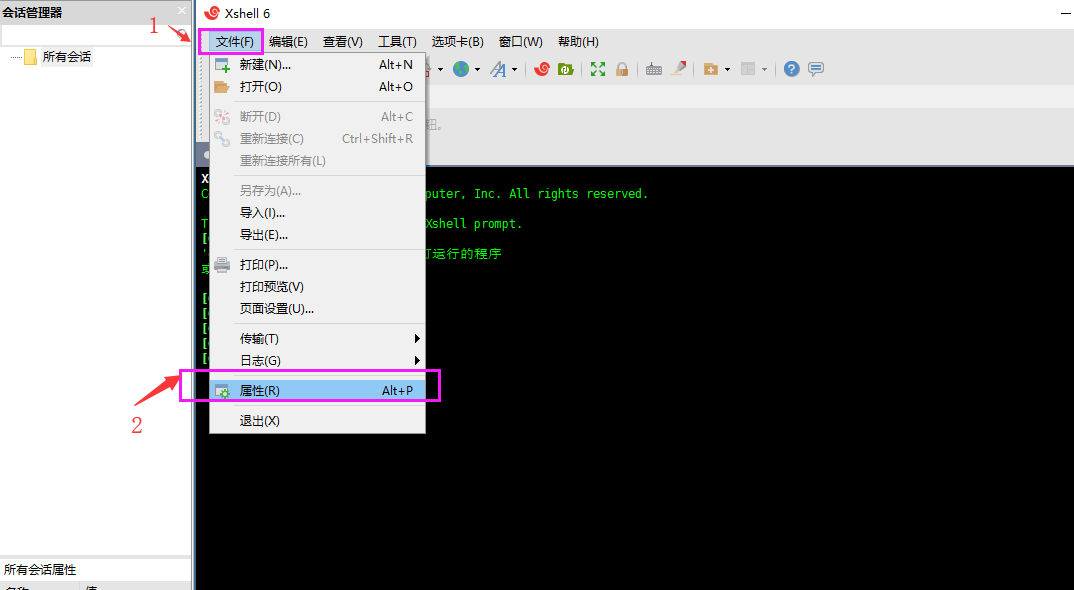The image size is (1074, 590).
Task: Expand the globe encoding dropdown arrow
Action: coord(477,69)
